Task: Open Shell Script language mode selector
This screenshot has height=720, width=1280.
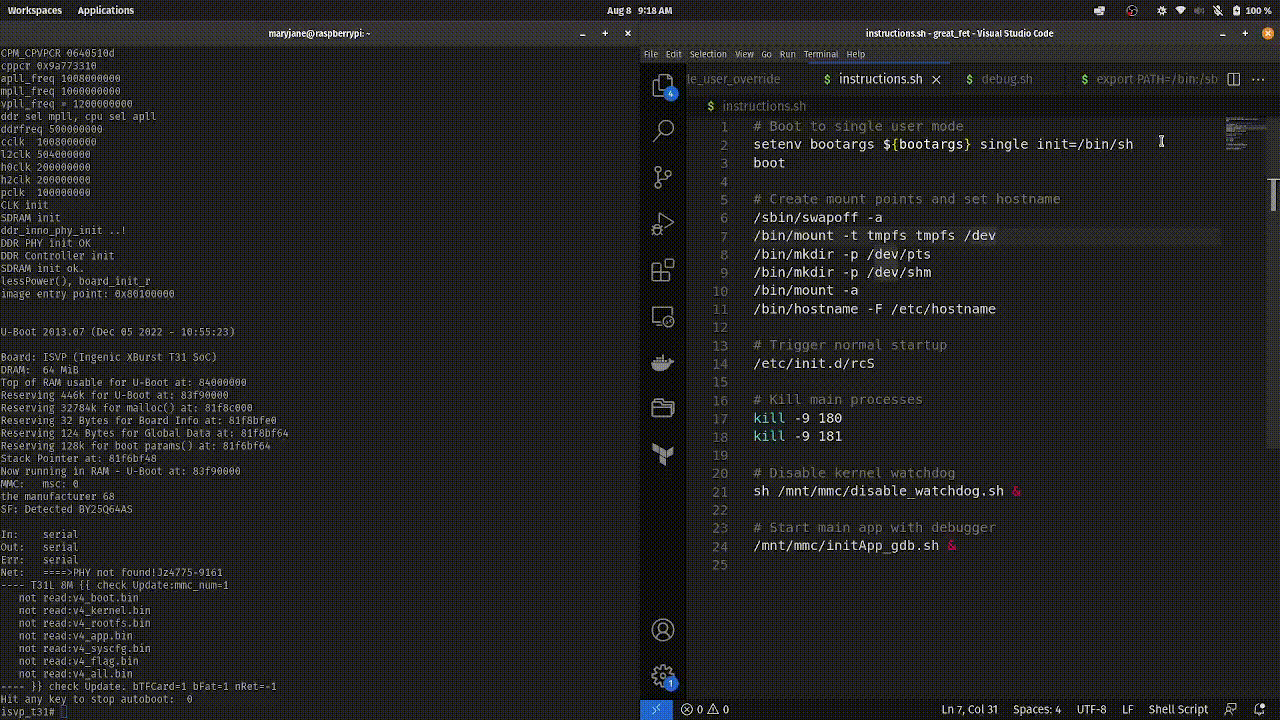Action: tap(1178, 709)
